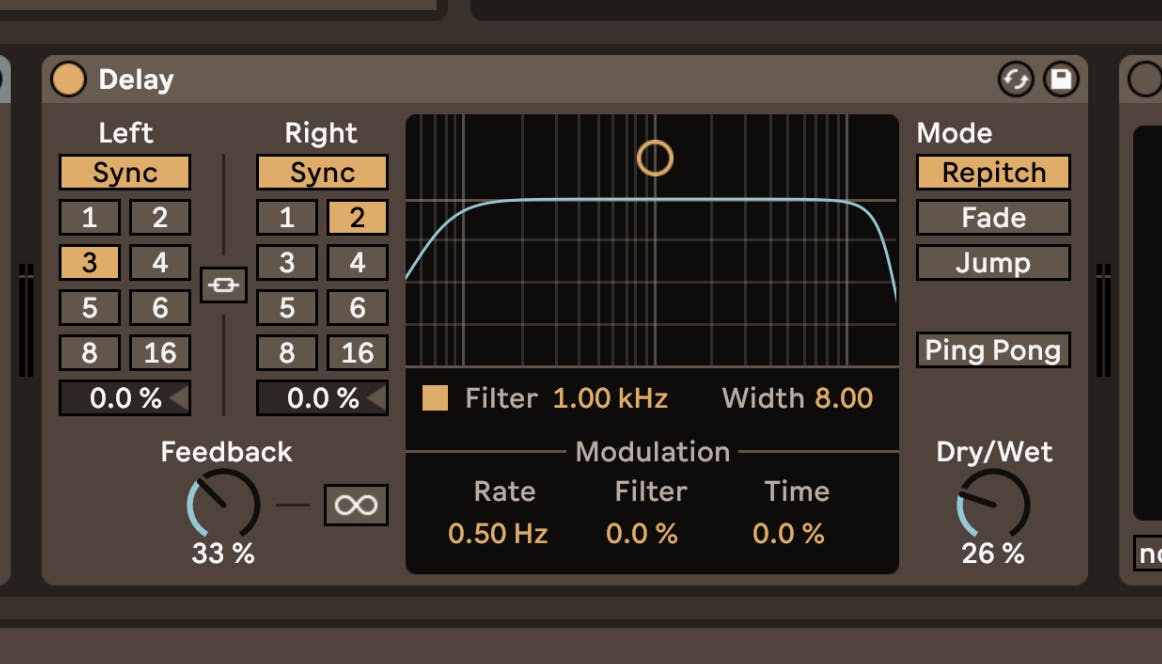The height and width of the screenshot is (664, 1162).
Task: Choose Fade transition mode
Action: [993, 217]
